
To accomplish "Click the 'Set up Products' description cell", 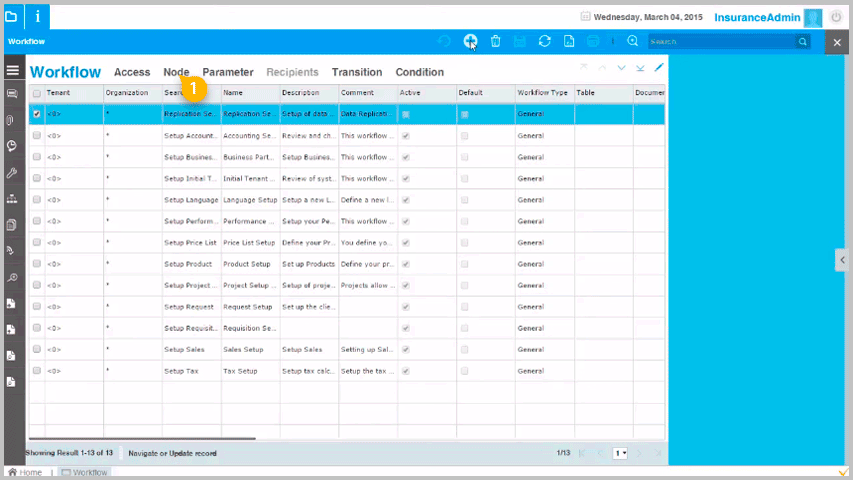I will click(x=308, y=264).
